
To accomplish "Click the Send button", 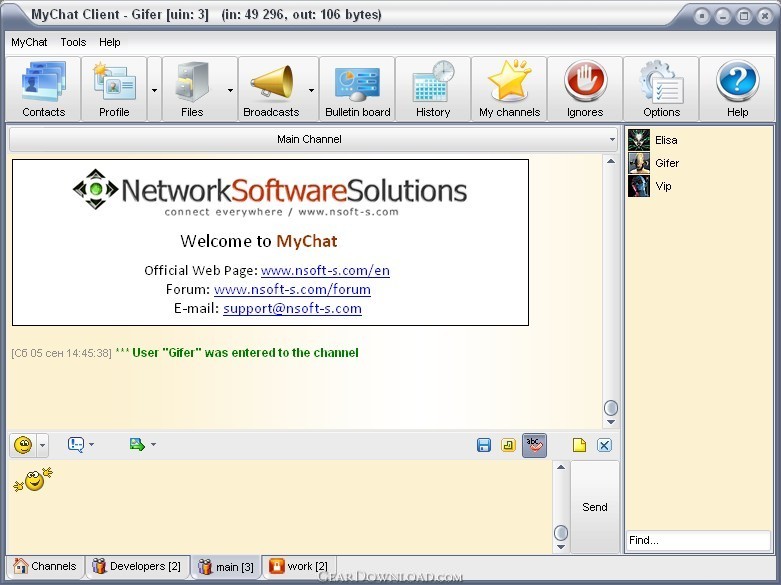I will click(x=595, y=507).
